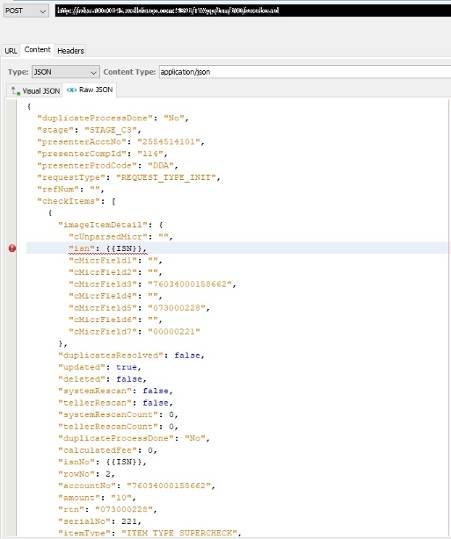Click the request URL field

tap(253, 11)
